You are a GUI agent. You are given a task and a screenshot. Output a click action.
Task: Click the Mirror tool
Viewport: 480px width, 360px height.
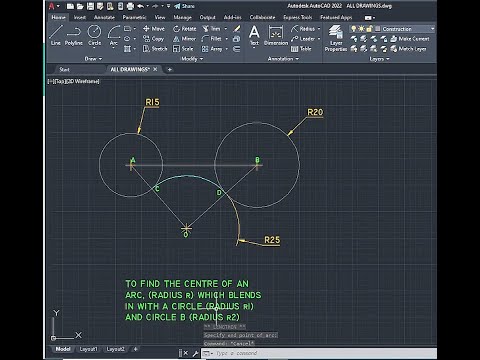[x=184, y=39]
